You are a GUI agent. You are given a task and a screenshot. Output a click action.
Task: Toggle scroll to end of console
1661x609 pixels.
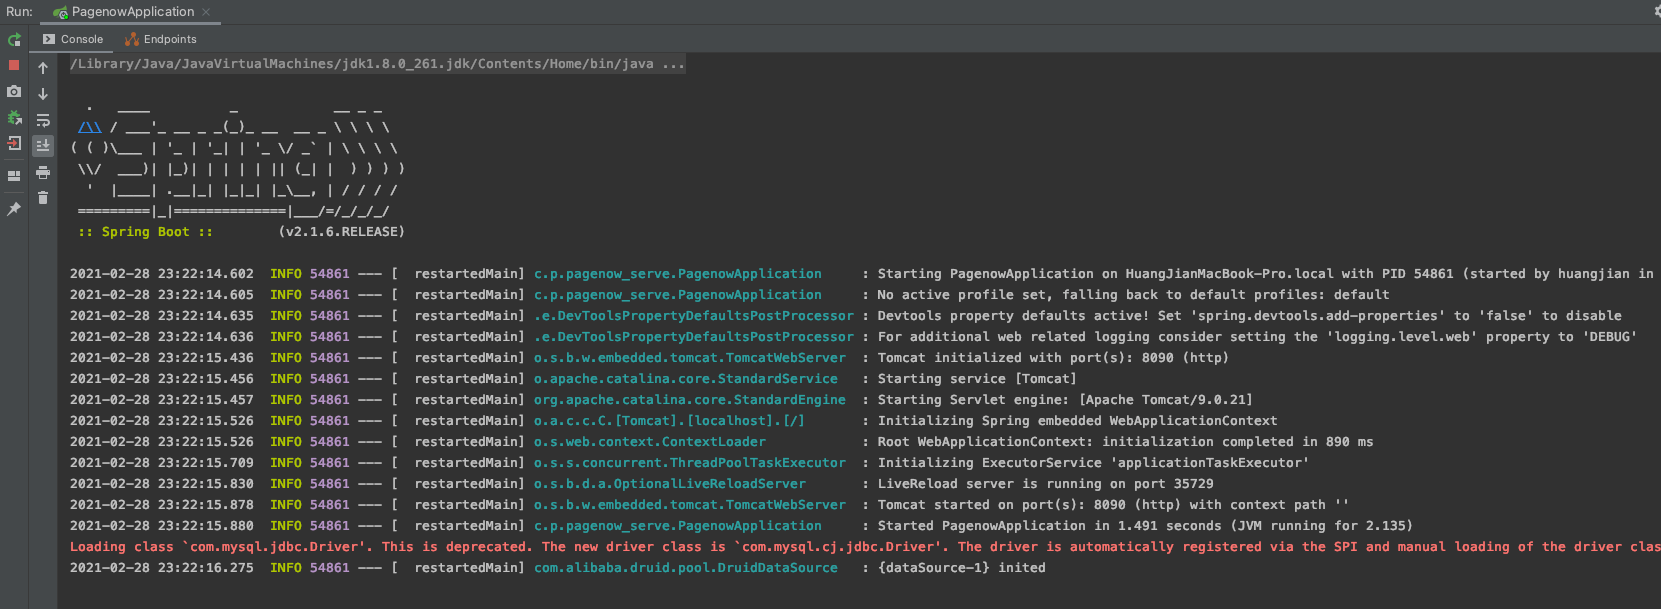click(43, 146)
